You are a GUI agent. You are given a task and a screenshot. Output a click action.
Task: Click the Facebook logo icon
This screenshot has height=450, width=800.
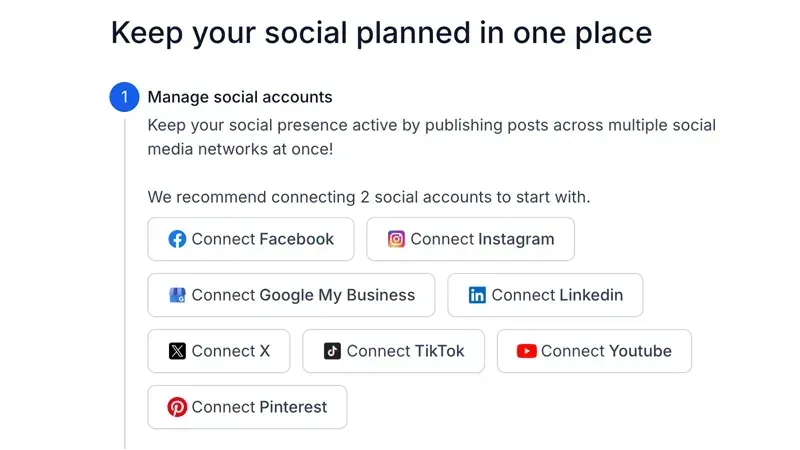coord(177,239)
